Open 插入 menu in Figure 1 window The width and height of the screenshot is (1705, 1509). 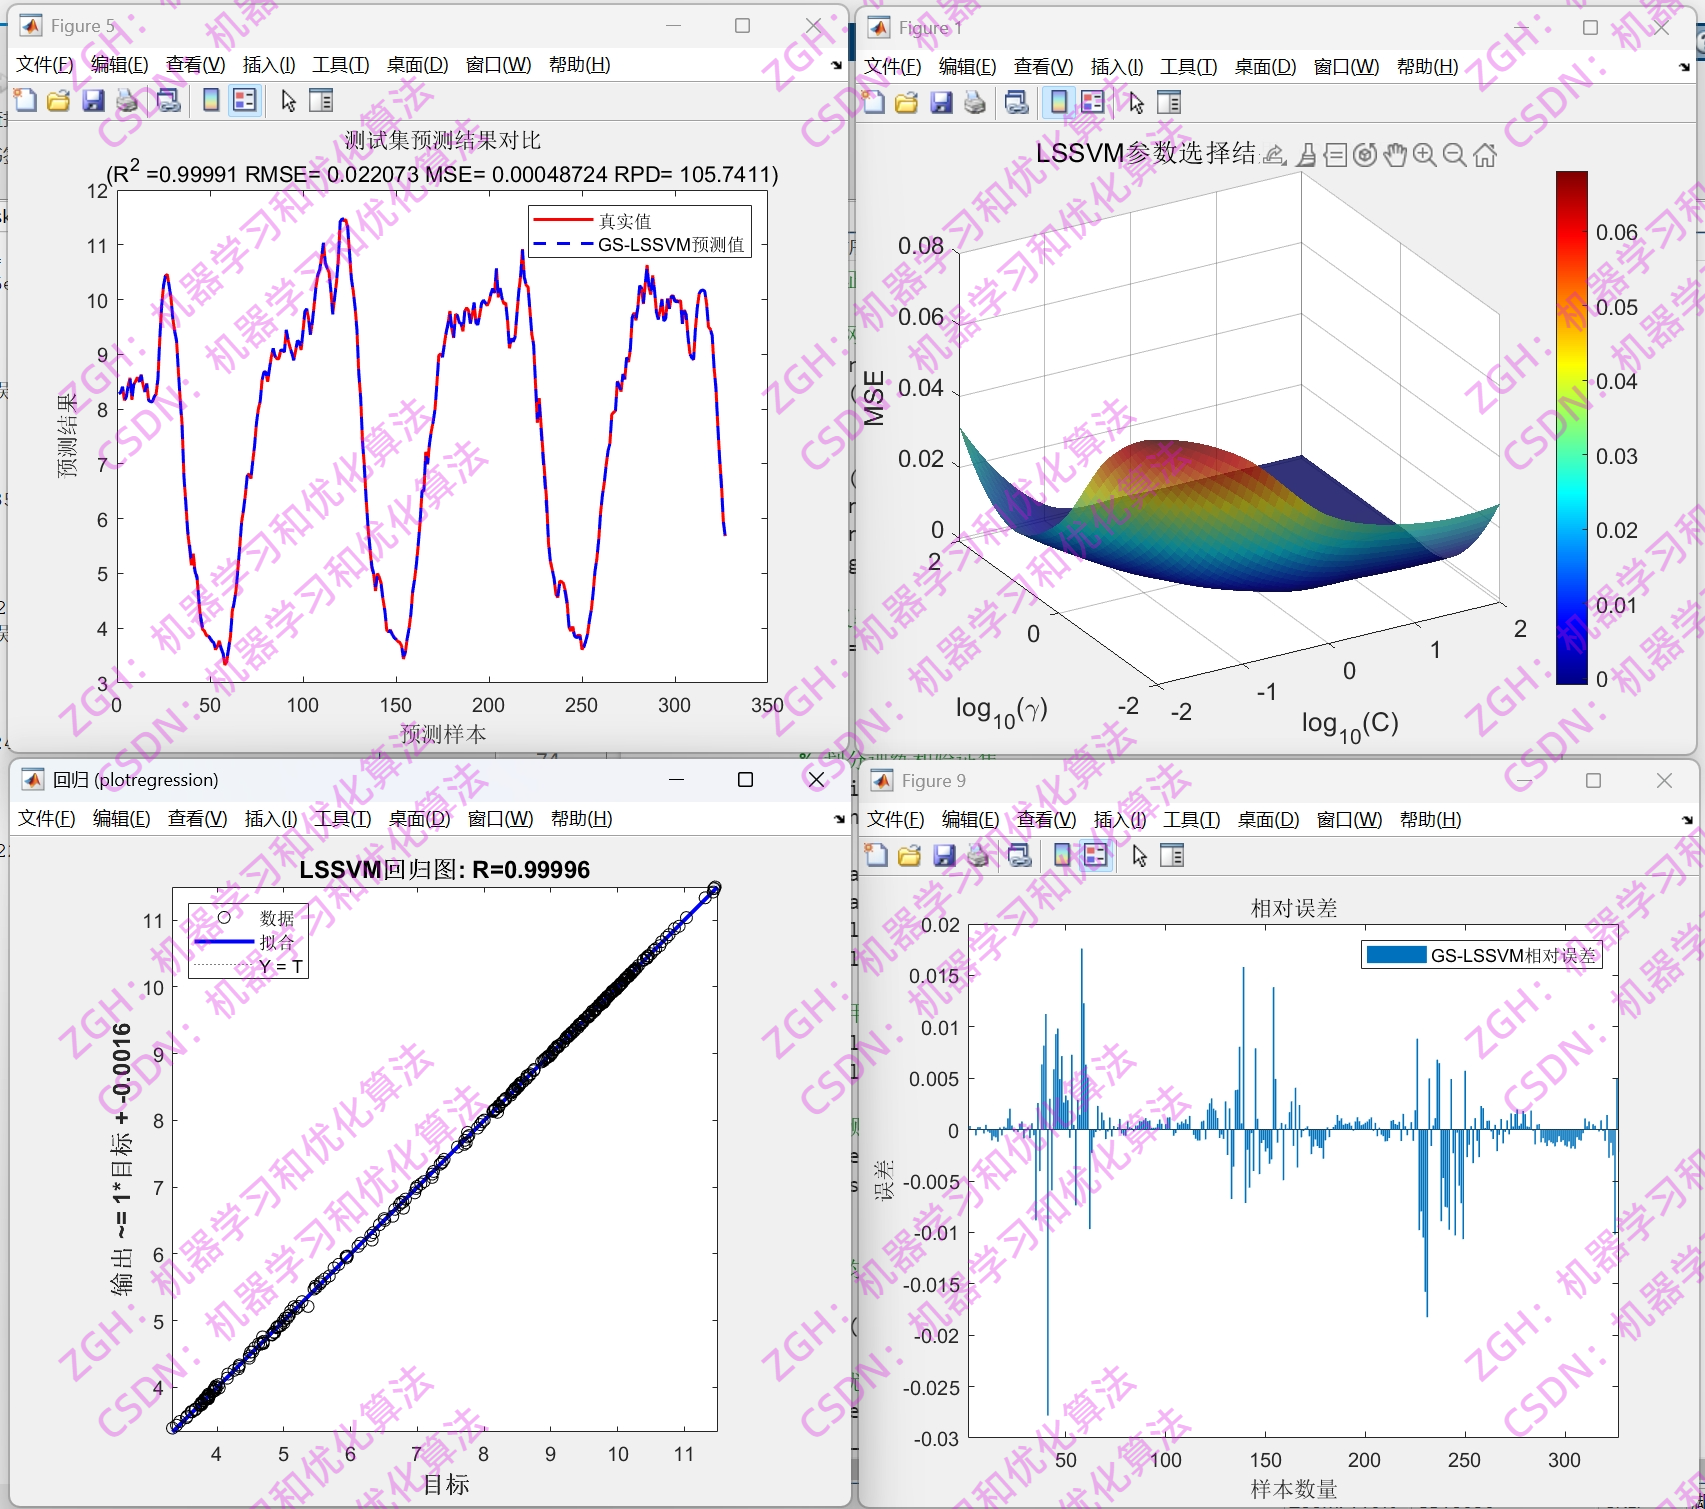1116,67
